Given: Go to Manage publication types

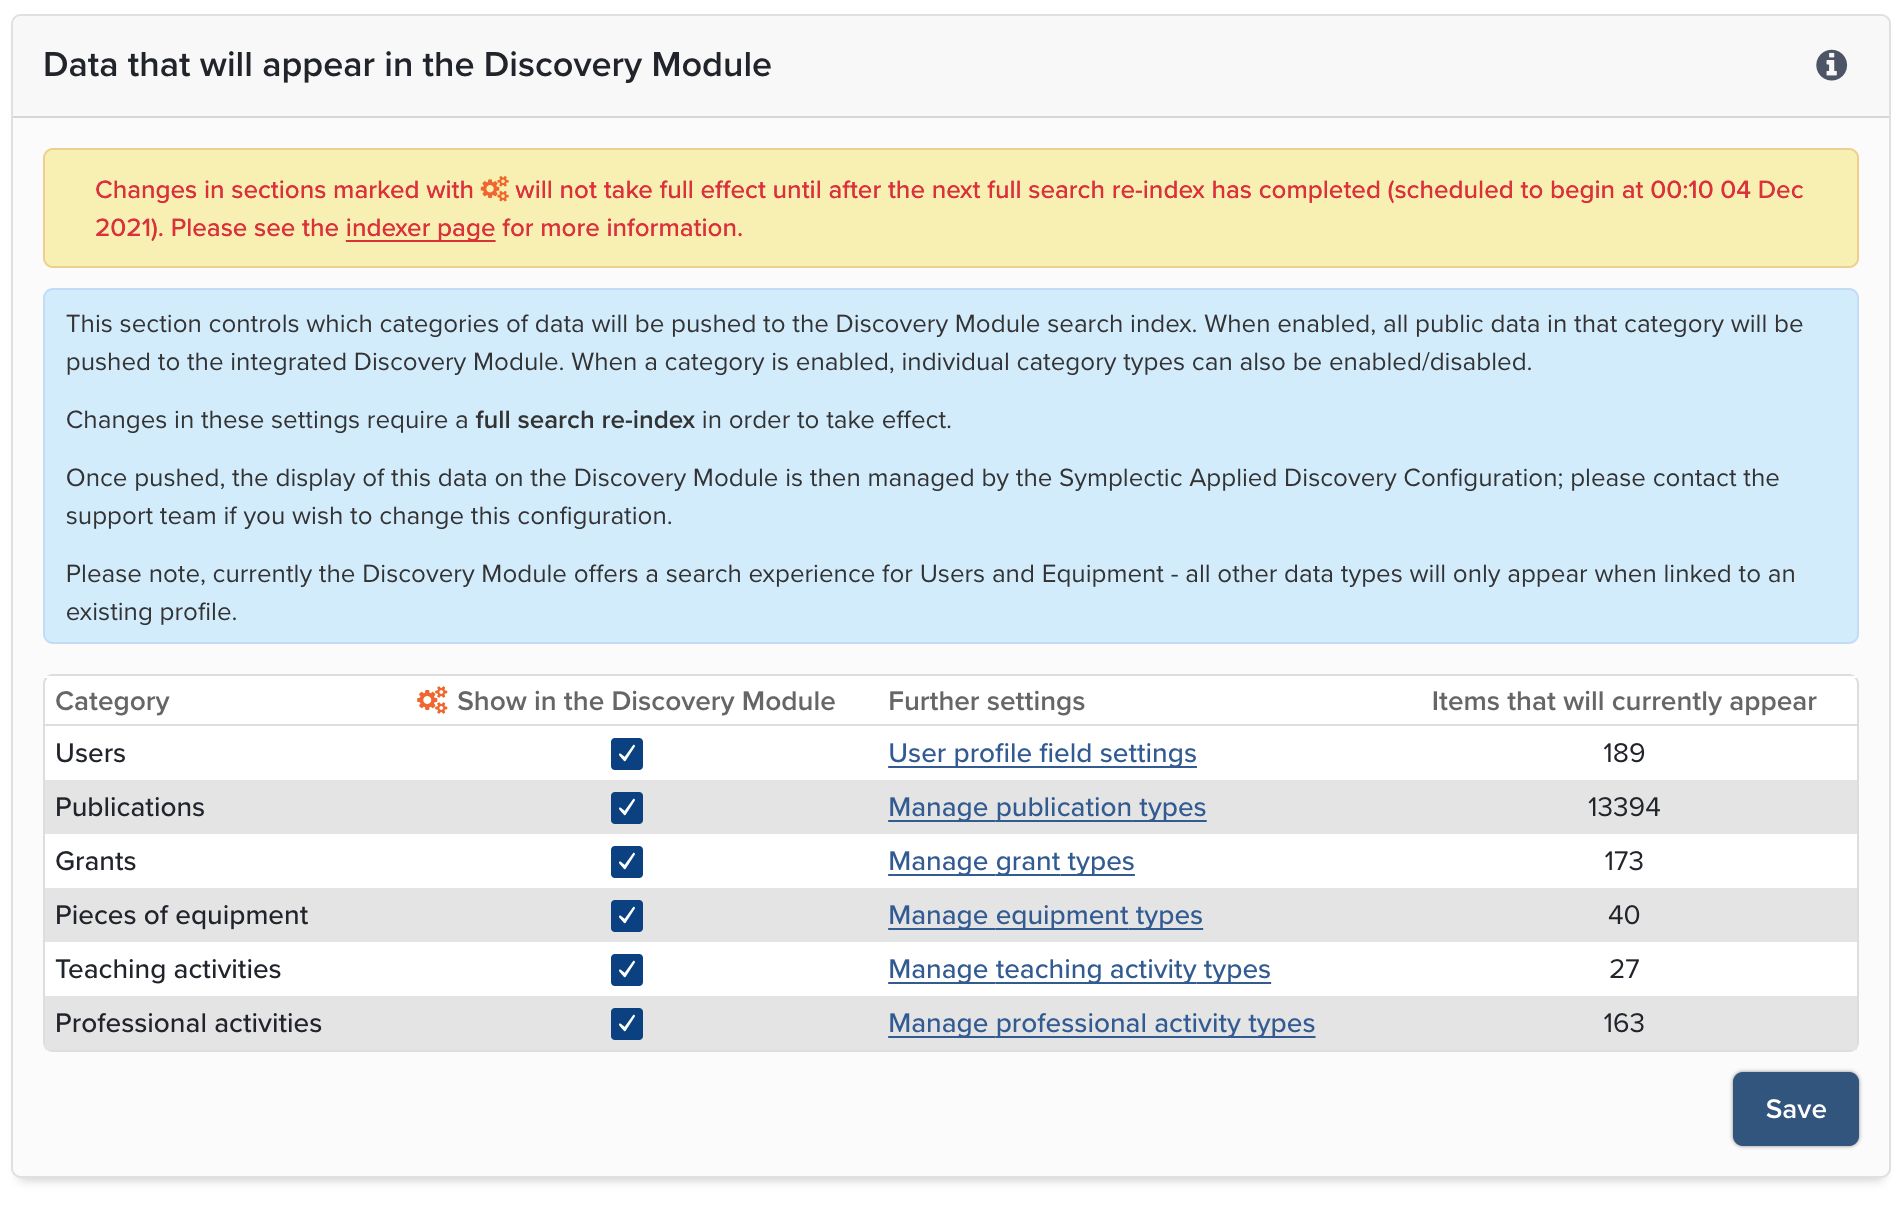Looking at the screenshot, I should pyautogui.click(x=1046, y=807).
